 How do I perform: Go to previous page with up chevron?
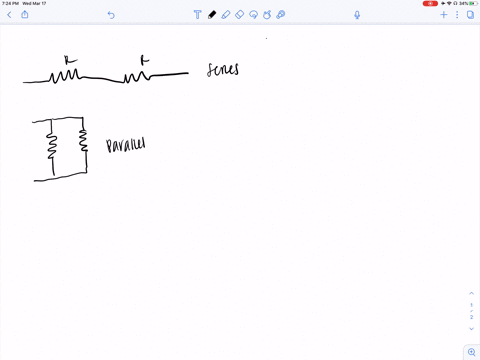[x=471, y=293]
